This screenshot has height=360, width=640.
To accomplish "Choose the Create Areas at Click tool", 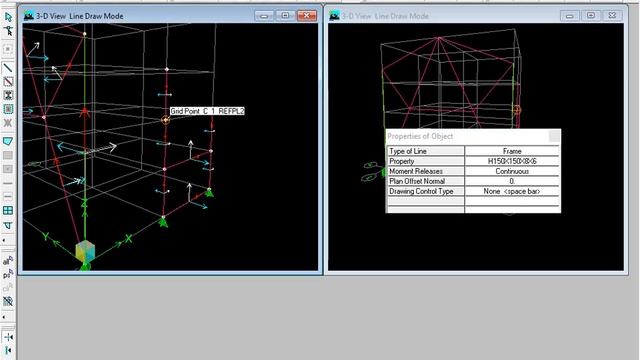I will click(x=8, y=169).
